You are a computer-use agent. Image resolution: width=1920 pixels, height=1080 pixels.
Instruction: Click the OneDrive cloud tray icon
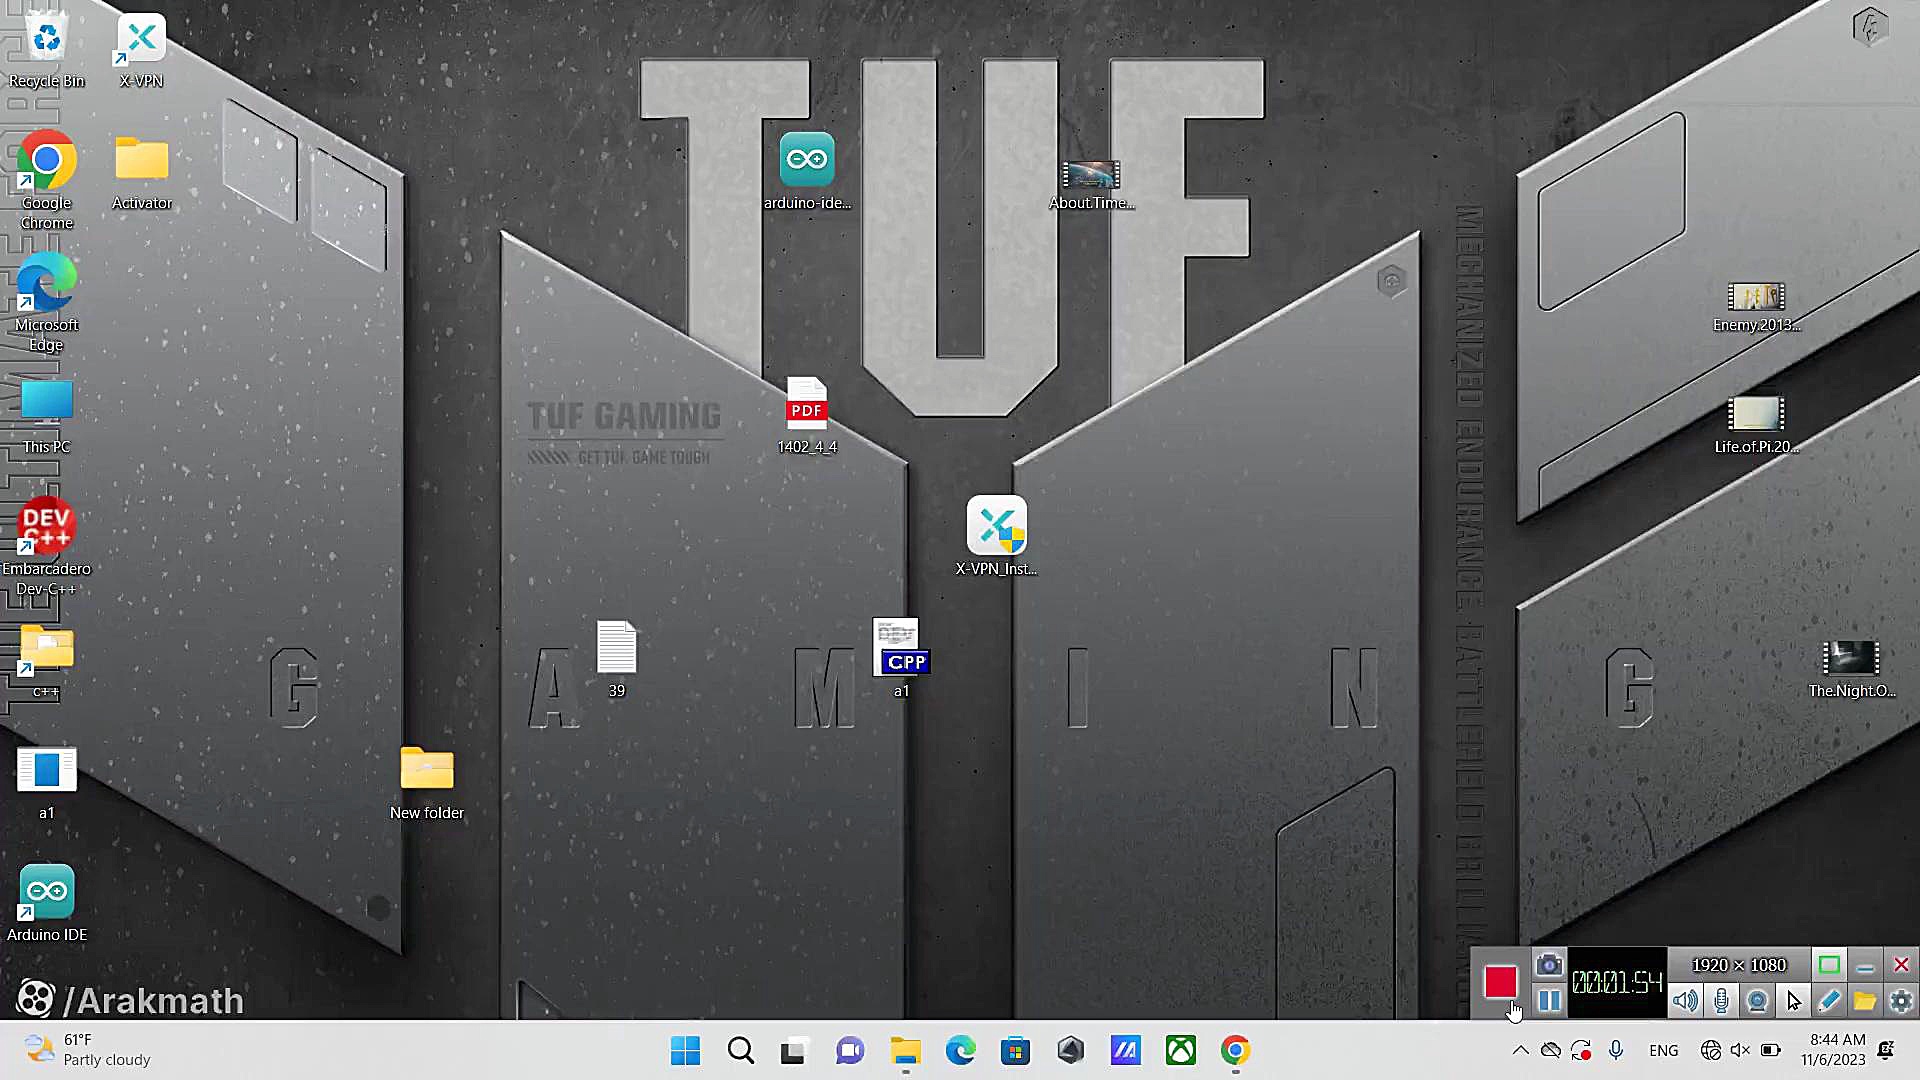click(x=1550, y=1050)
